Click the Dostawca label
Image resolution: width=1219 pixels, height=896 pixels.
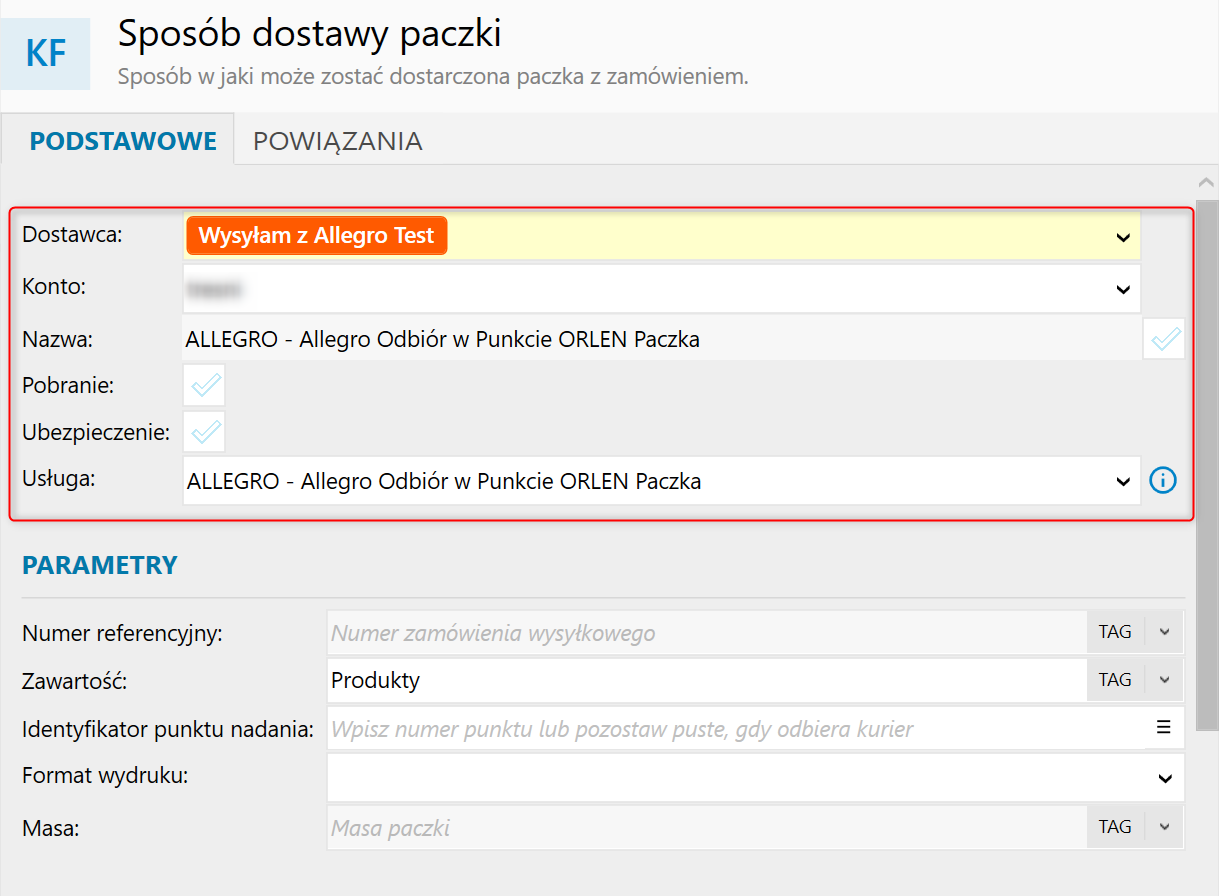tap(71, 235)
